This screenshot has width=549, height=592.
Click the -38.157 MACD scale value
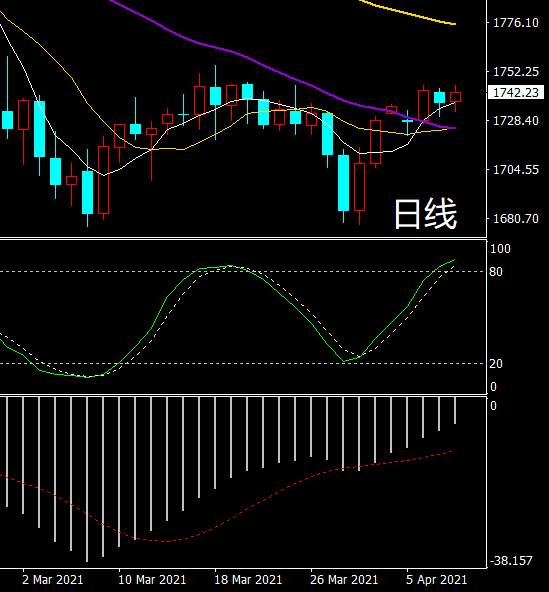coord(511,560)
